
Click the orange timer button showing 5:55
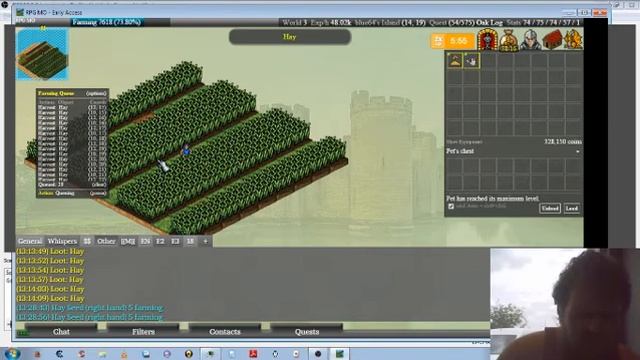(x=453, y=41)
